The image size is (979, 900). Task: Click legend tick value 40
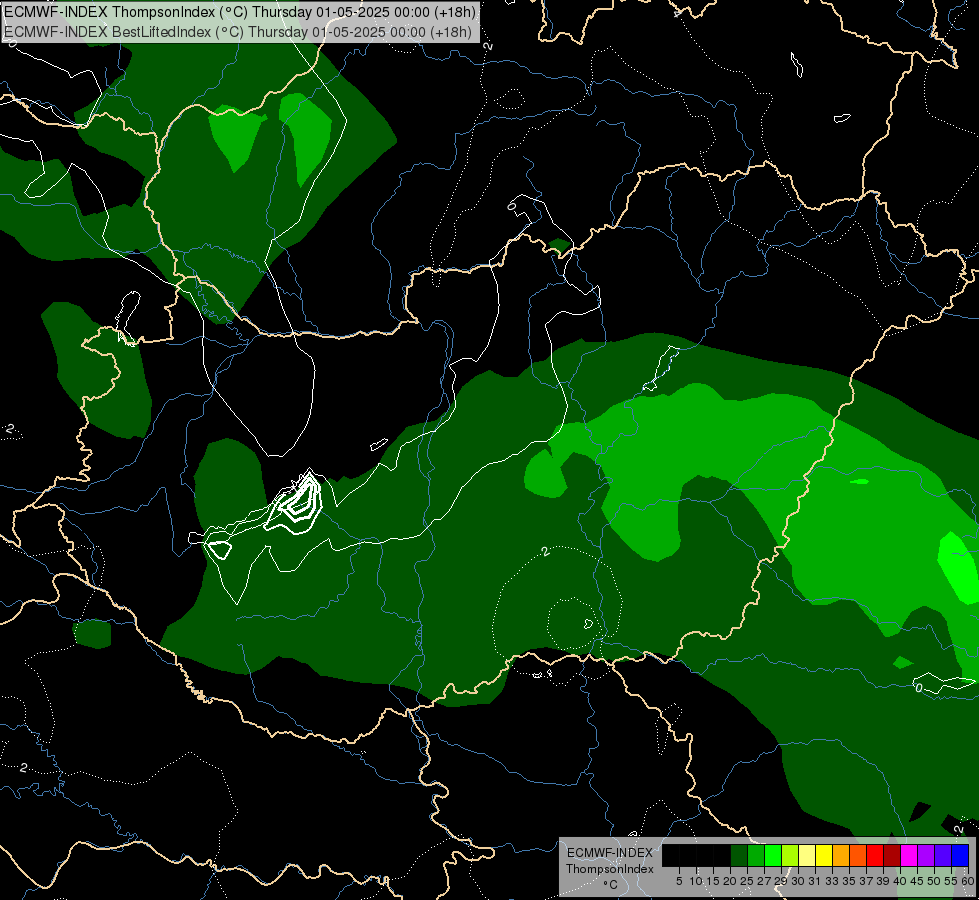point(900,881)
